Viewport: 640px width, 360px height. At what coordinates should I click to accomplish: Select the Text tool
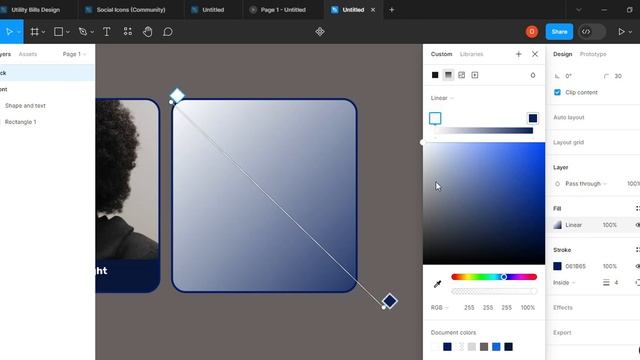[x=107, y=31]
